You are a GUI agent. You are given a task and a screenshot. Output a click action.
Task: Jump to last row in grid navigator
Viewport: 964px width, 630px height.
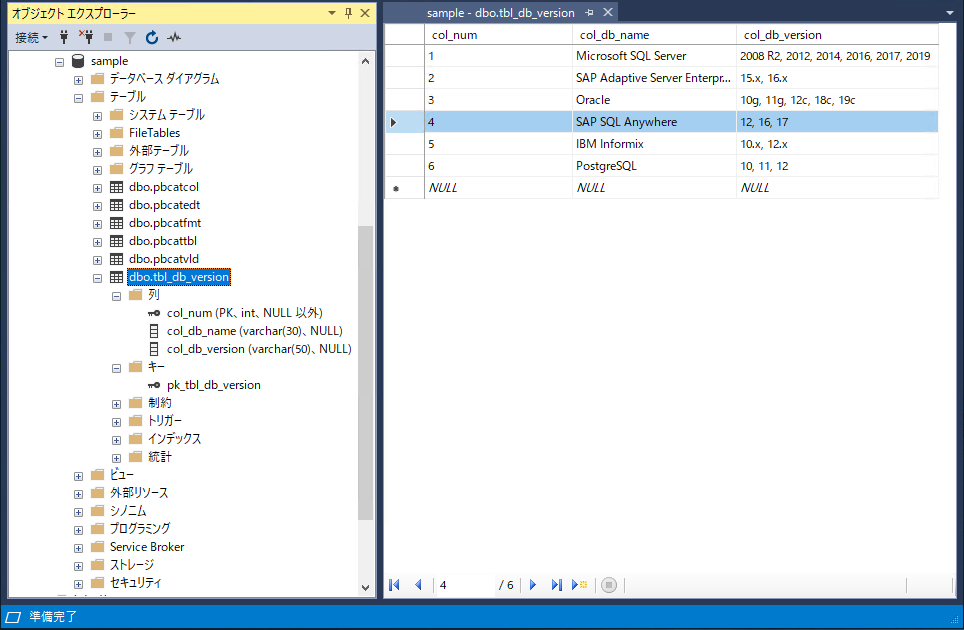pyautogui.click(x=557, y=585)
